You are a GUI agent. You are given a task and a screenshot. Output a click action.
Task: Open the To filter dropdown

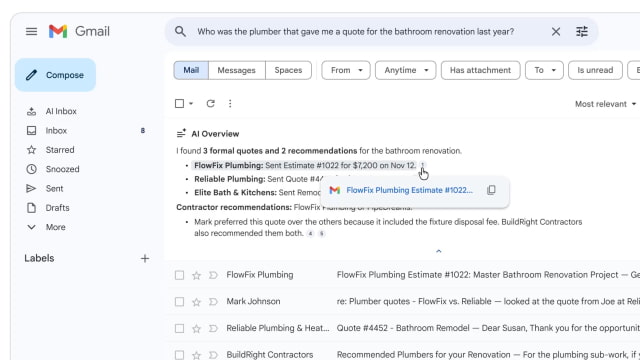click(544, 70)
